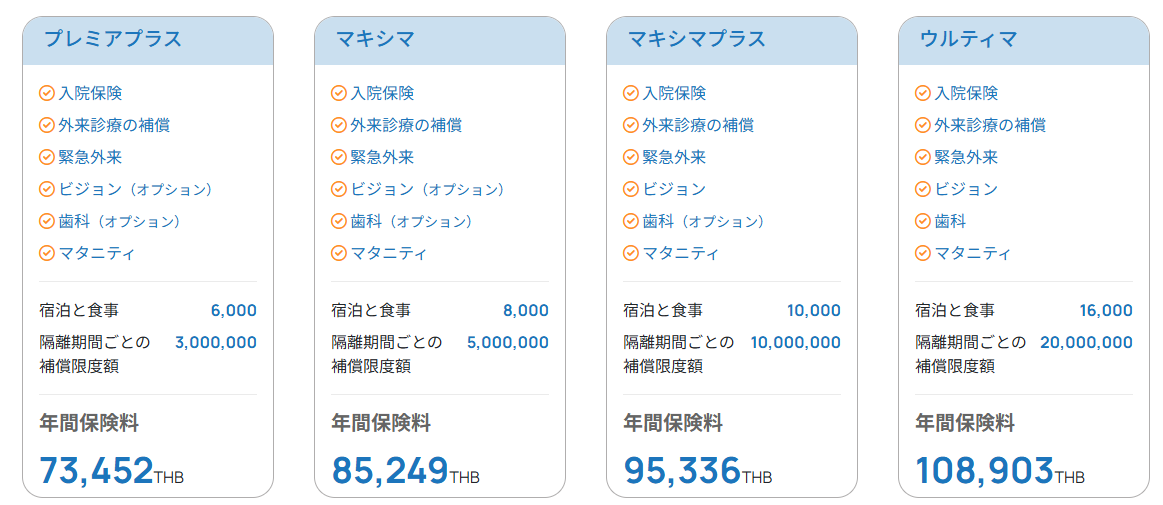Select the マキシマ plan header
Screen dimensions: 1163x505
click(375, 40)
